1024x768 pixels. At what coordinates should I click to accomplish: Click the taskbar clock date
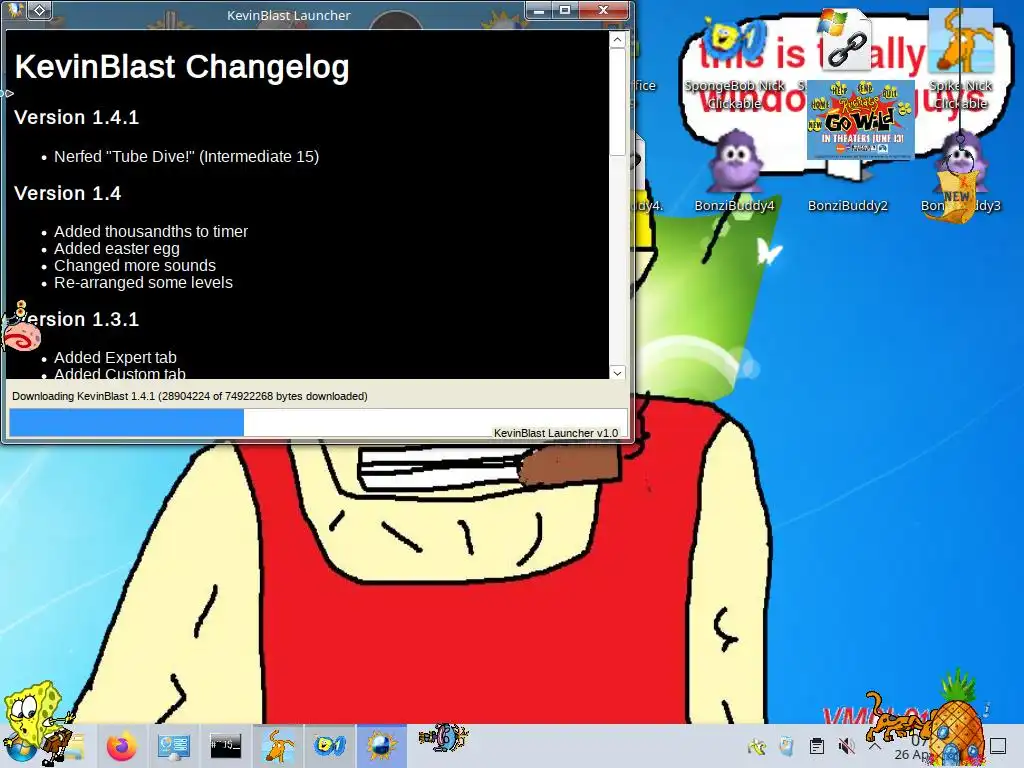tap(911, 754)
